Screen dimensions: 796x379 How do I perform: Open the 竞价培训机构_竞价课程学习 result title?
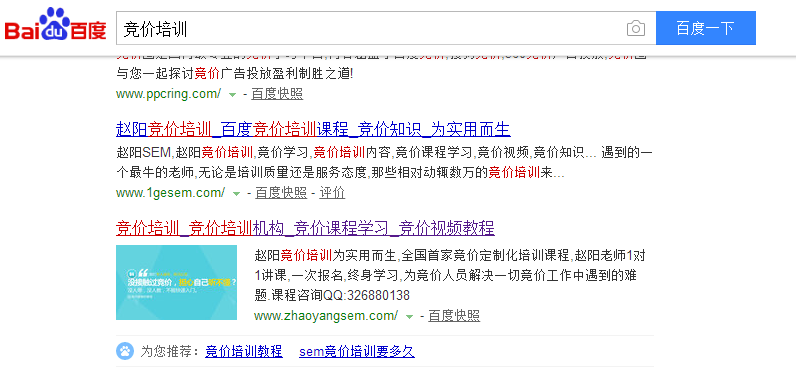(x=305, y=228)
